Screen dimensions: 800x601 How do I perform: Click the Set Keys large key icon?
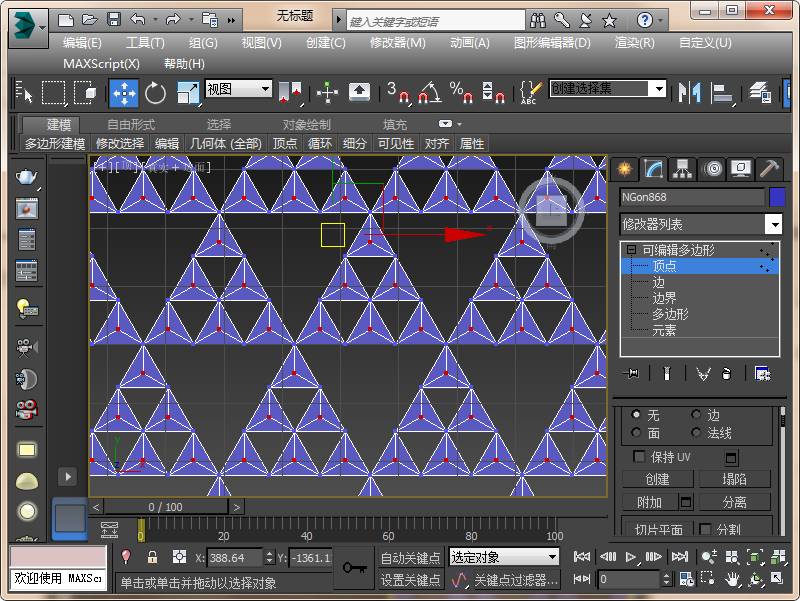click(x=355, y=568)
